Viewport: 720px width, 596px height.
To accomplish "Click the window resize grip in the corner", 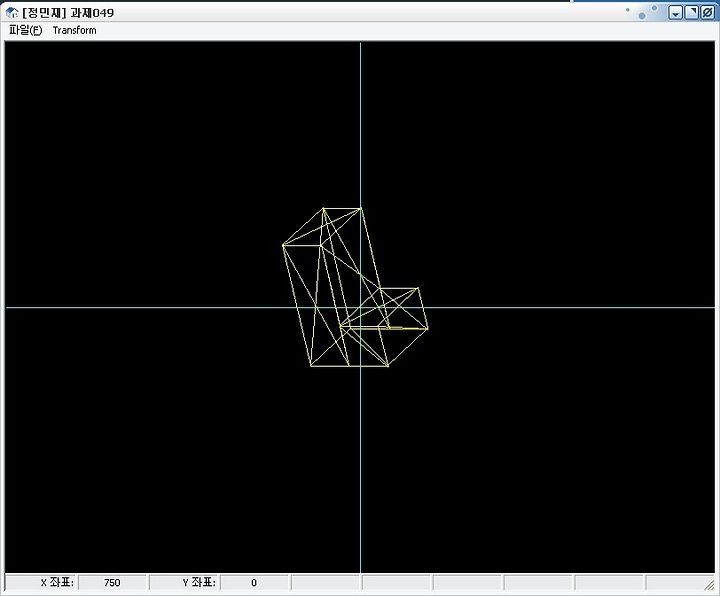I will [710, 585].
